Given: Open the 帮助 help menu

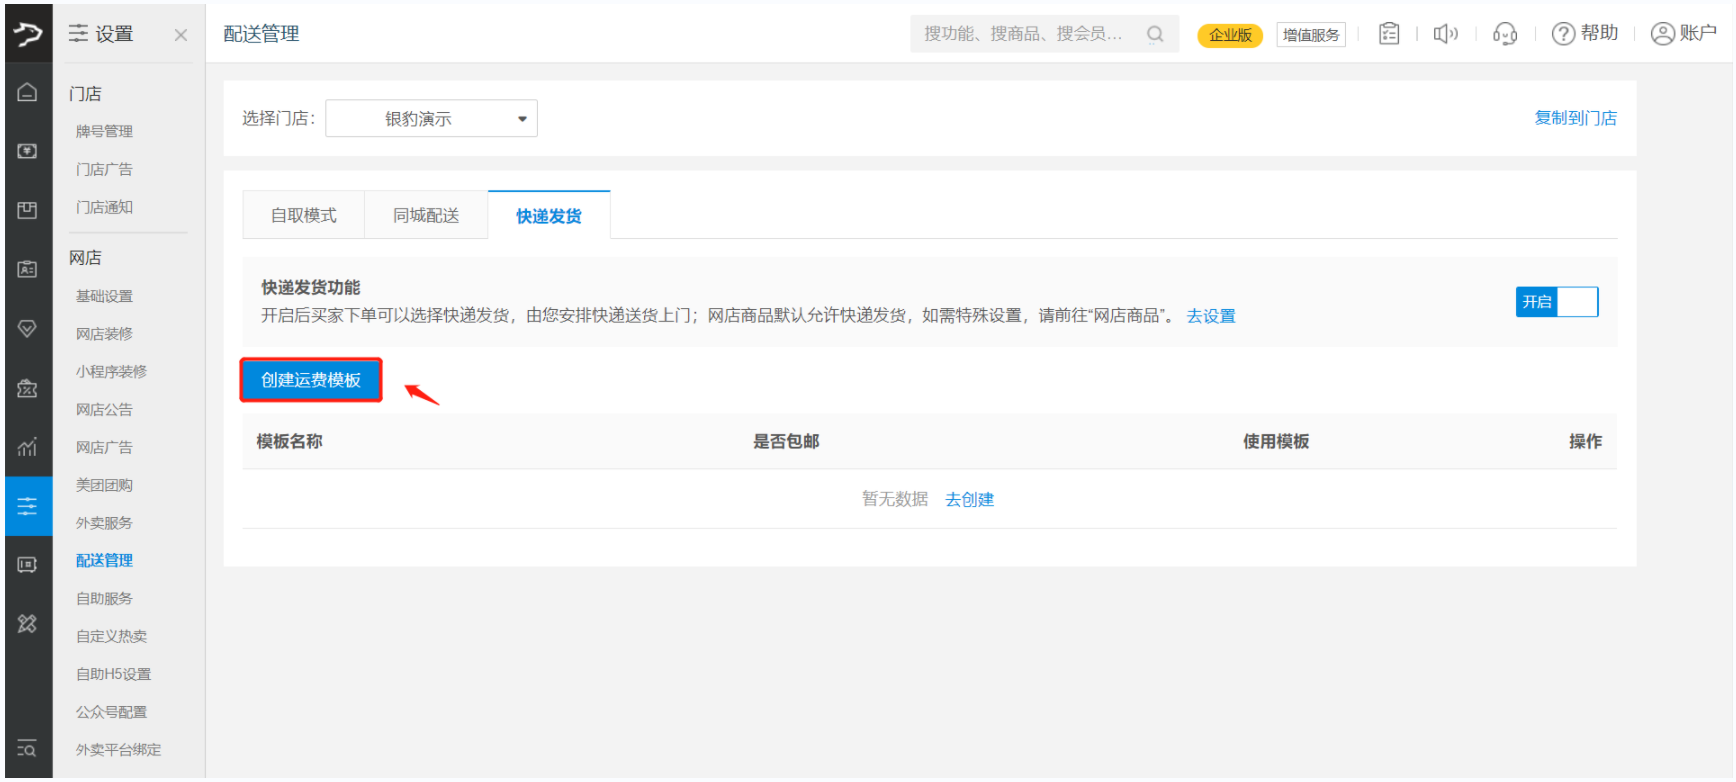Looking at the screenshot, I should point(1585,34).
